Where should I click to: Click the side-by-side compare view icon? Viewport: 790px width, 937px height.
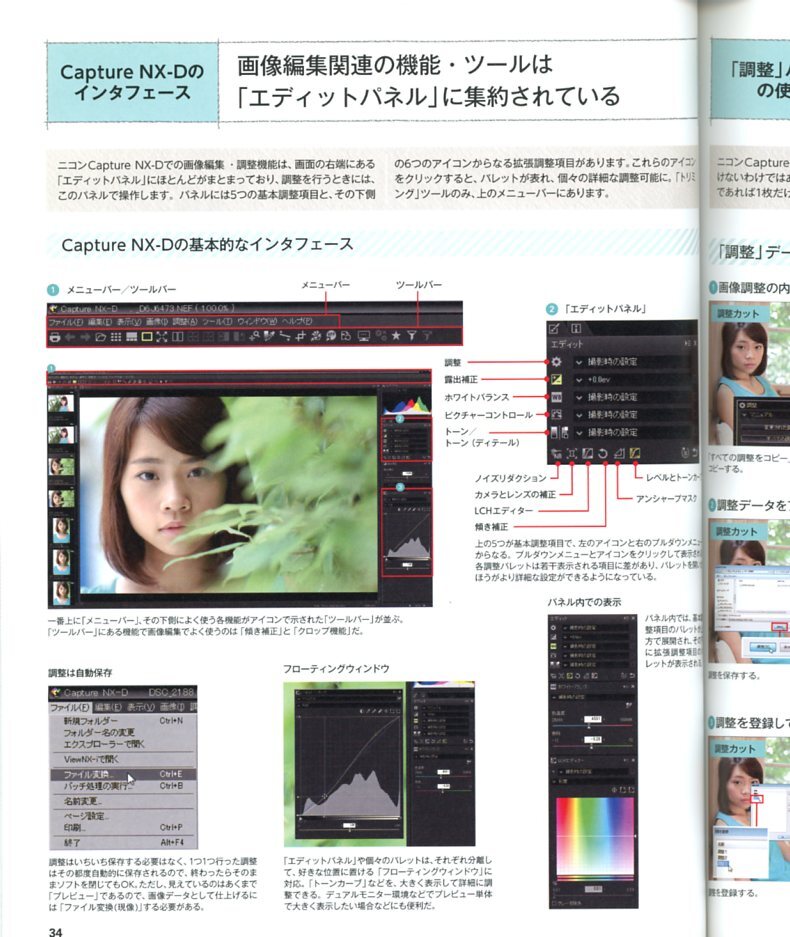tap(177, 337)
